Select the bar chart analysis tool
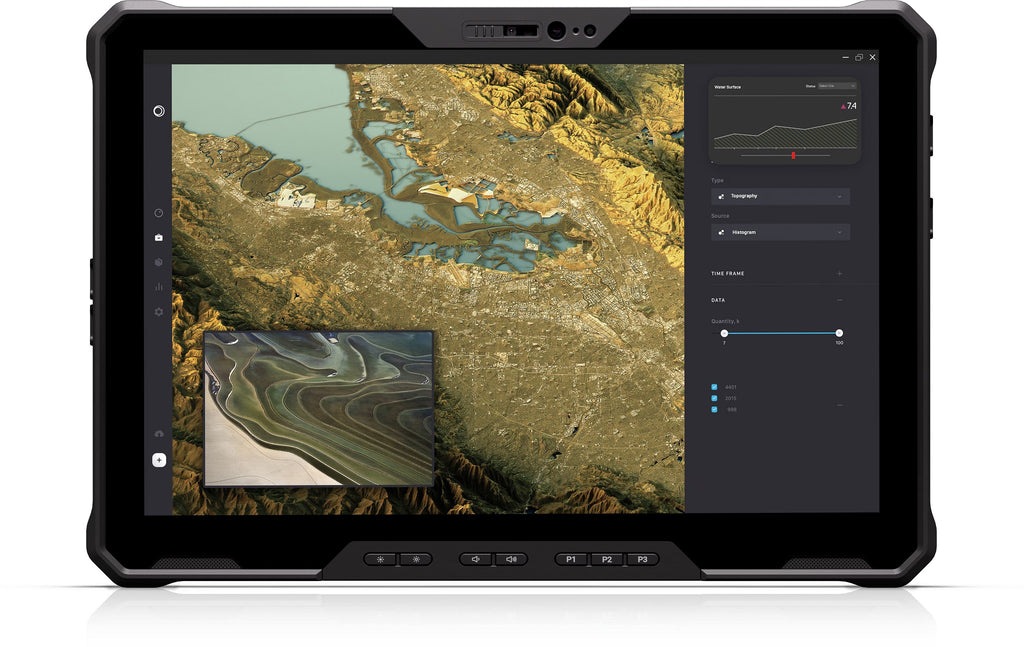 click(x=157, y=288)
